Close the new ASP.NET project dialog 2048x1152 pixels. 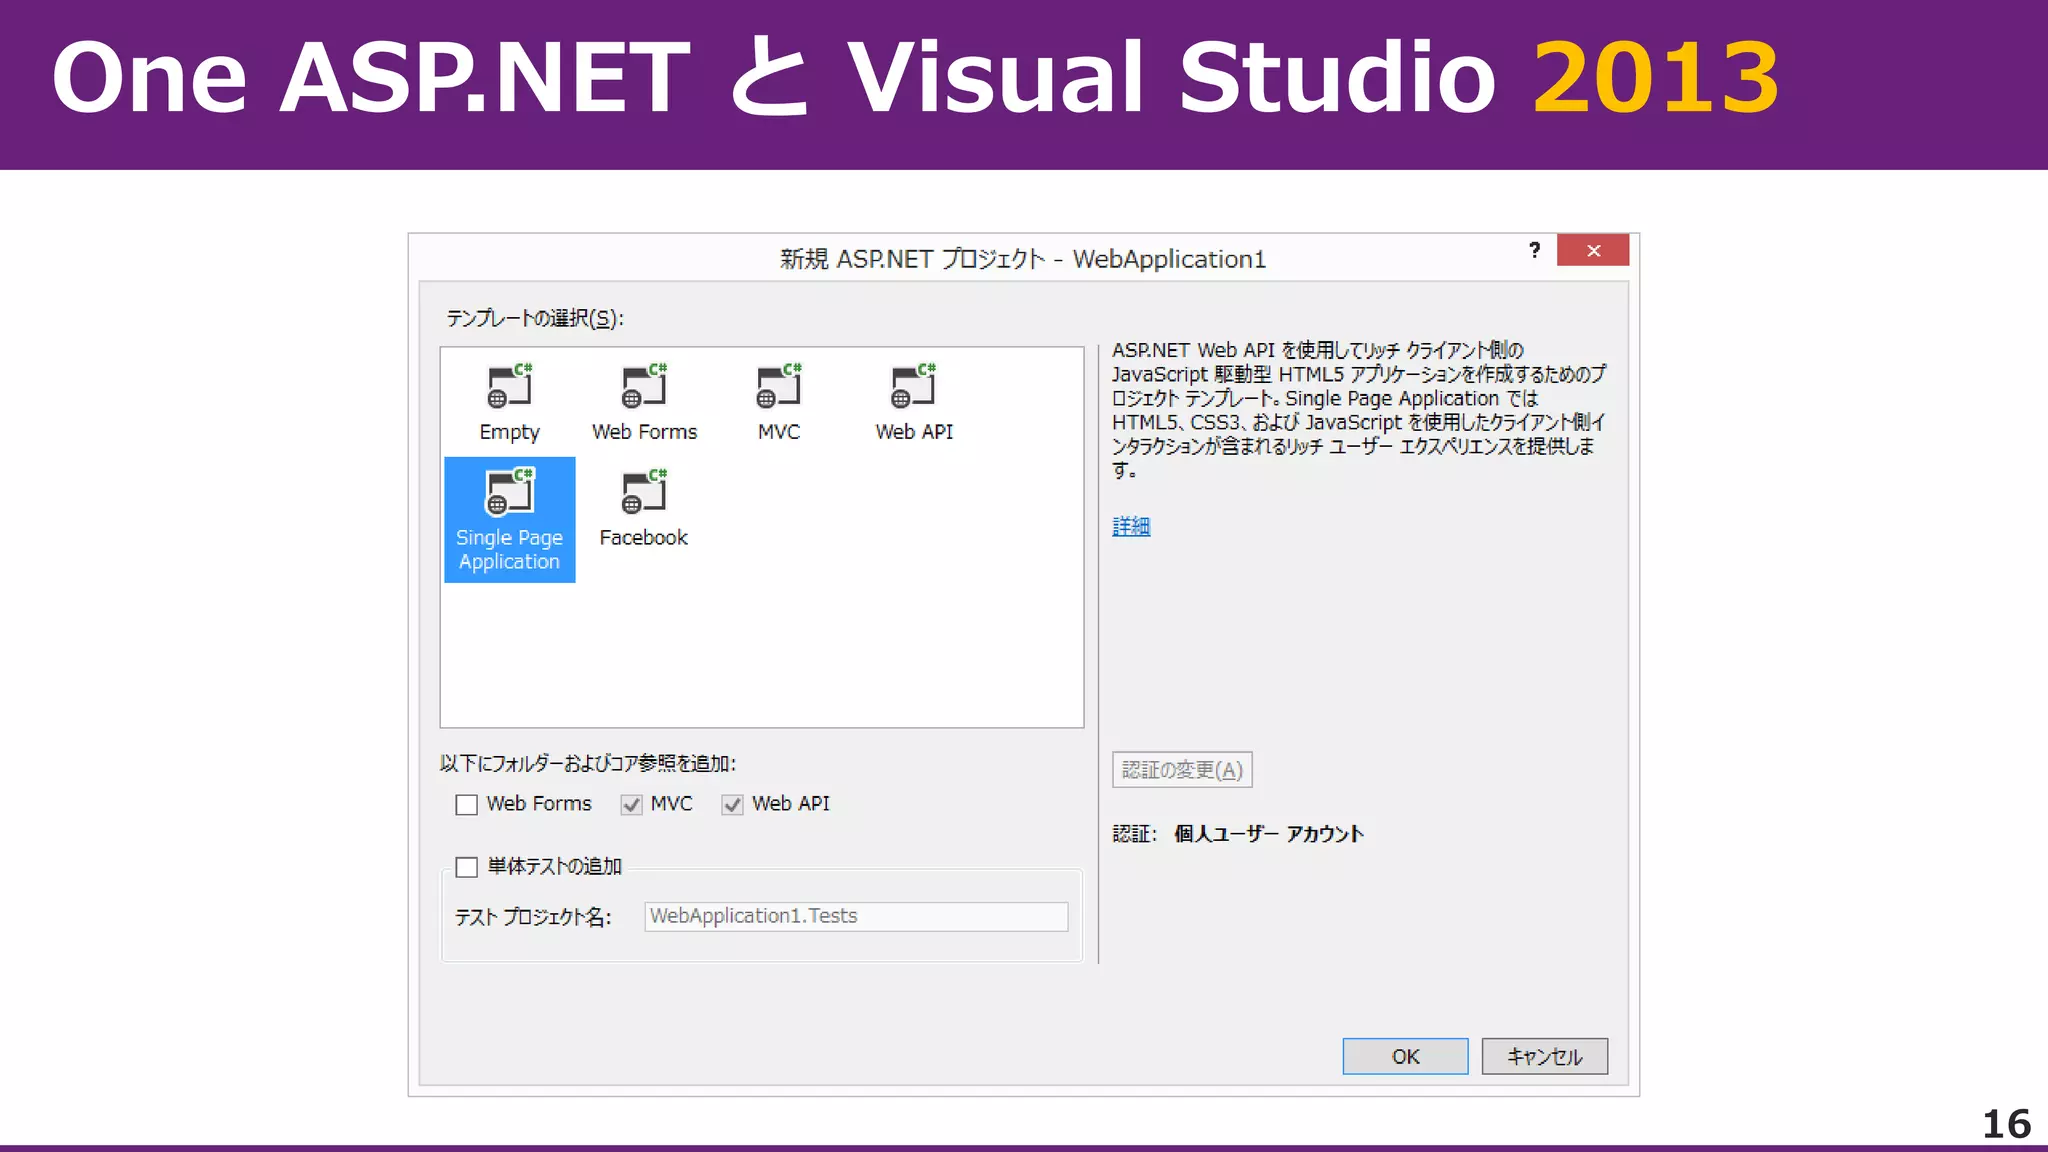1593,250
